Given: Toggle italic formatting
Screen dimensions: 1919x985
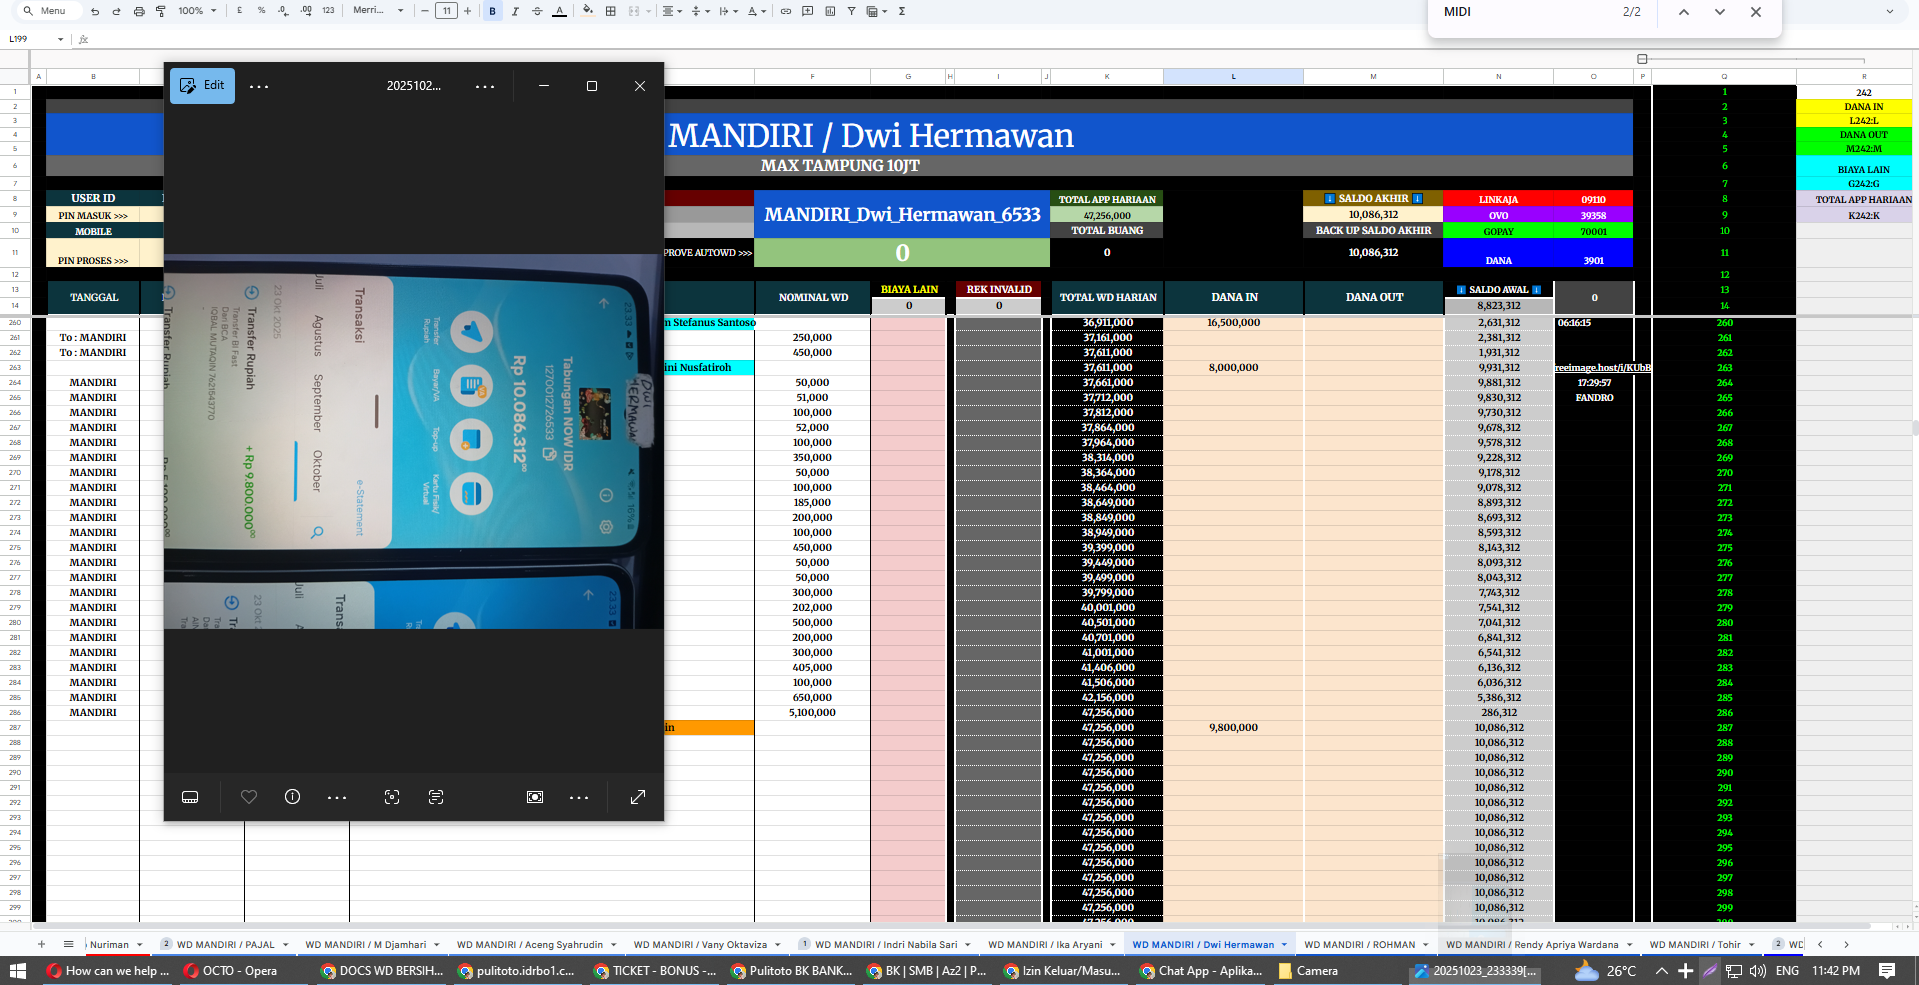Looking at the screenshot, I should 515,11.
